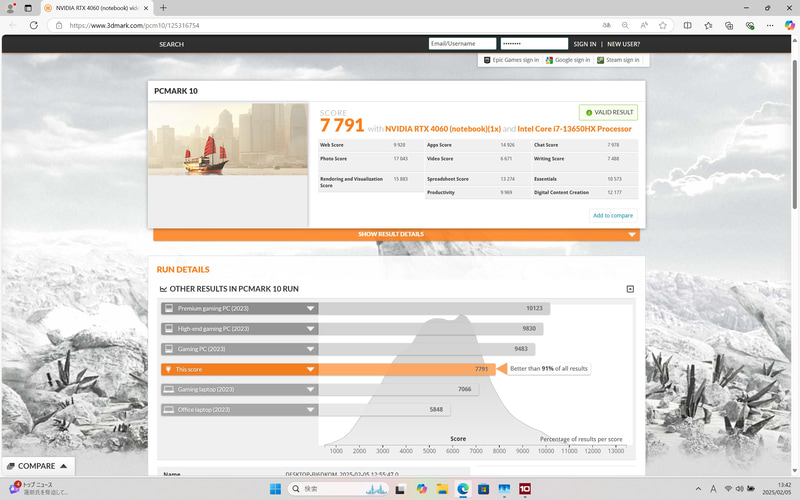Image resolution: width=800 pixels, height=500 pixels.
Task: Click the Digital Content Creation score row
Action: tap(585, 192)
